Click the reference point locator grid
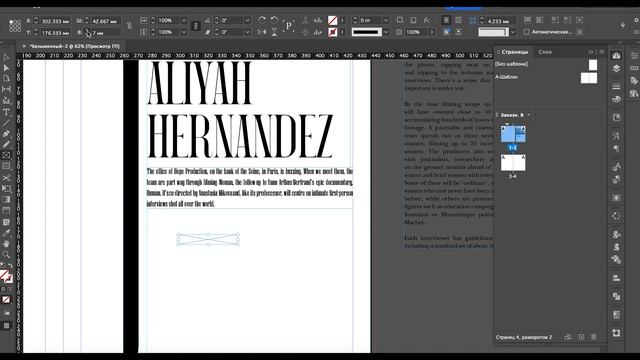Viewport: 640px width, 360px height. pyautogui.click(x=15, y=26)
